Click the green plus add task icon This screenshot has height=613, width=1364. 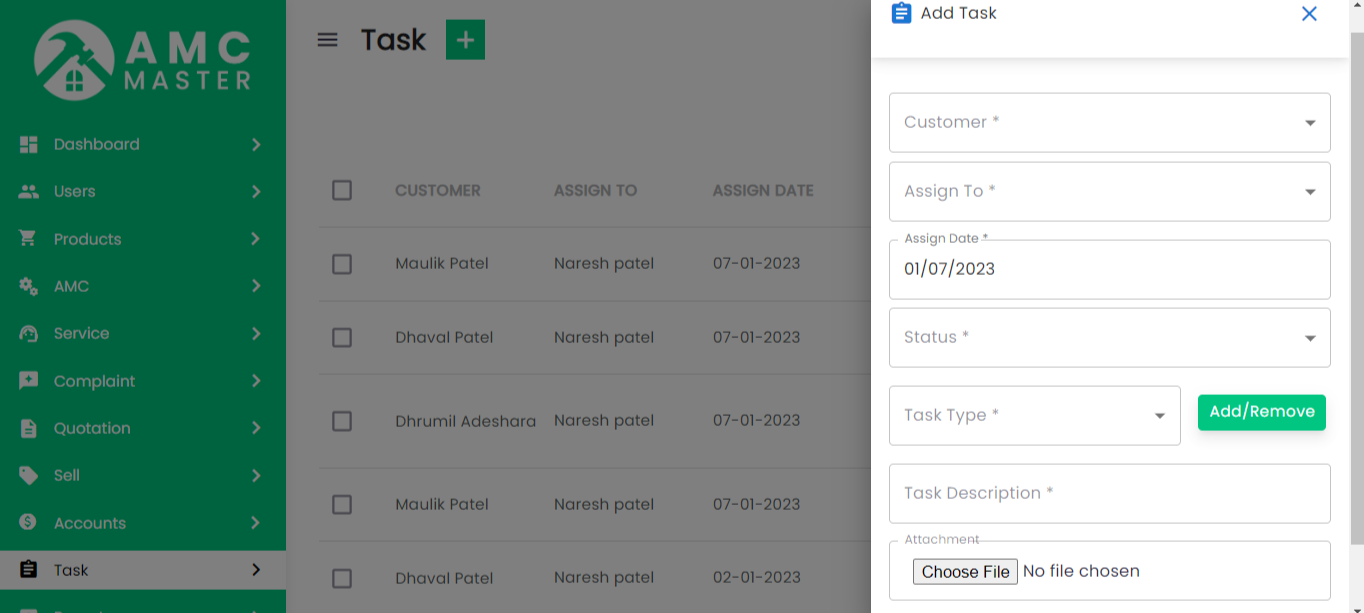click(465, 40)
